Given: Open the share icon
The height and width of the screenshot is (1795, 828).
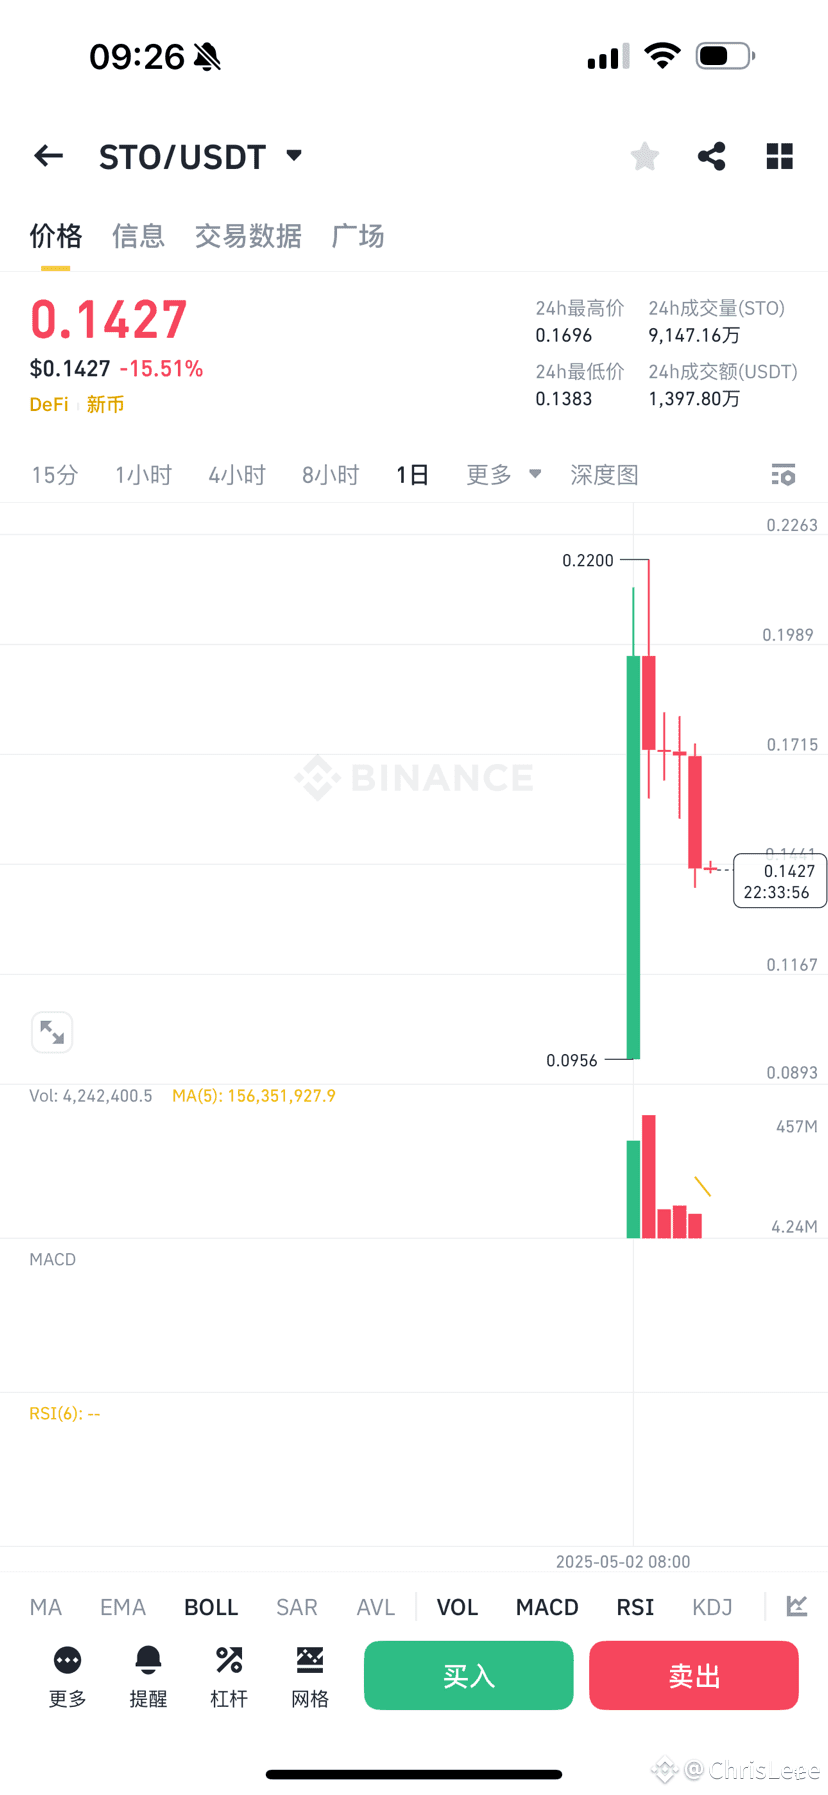Looking at the screenshot, I should [712, 156].
